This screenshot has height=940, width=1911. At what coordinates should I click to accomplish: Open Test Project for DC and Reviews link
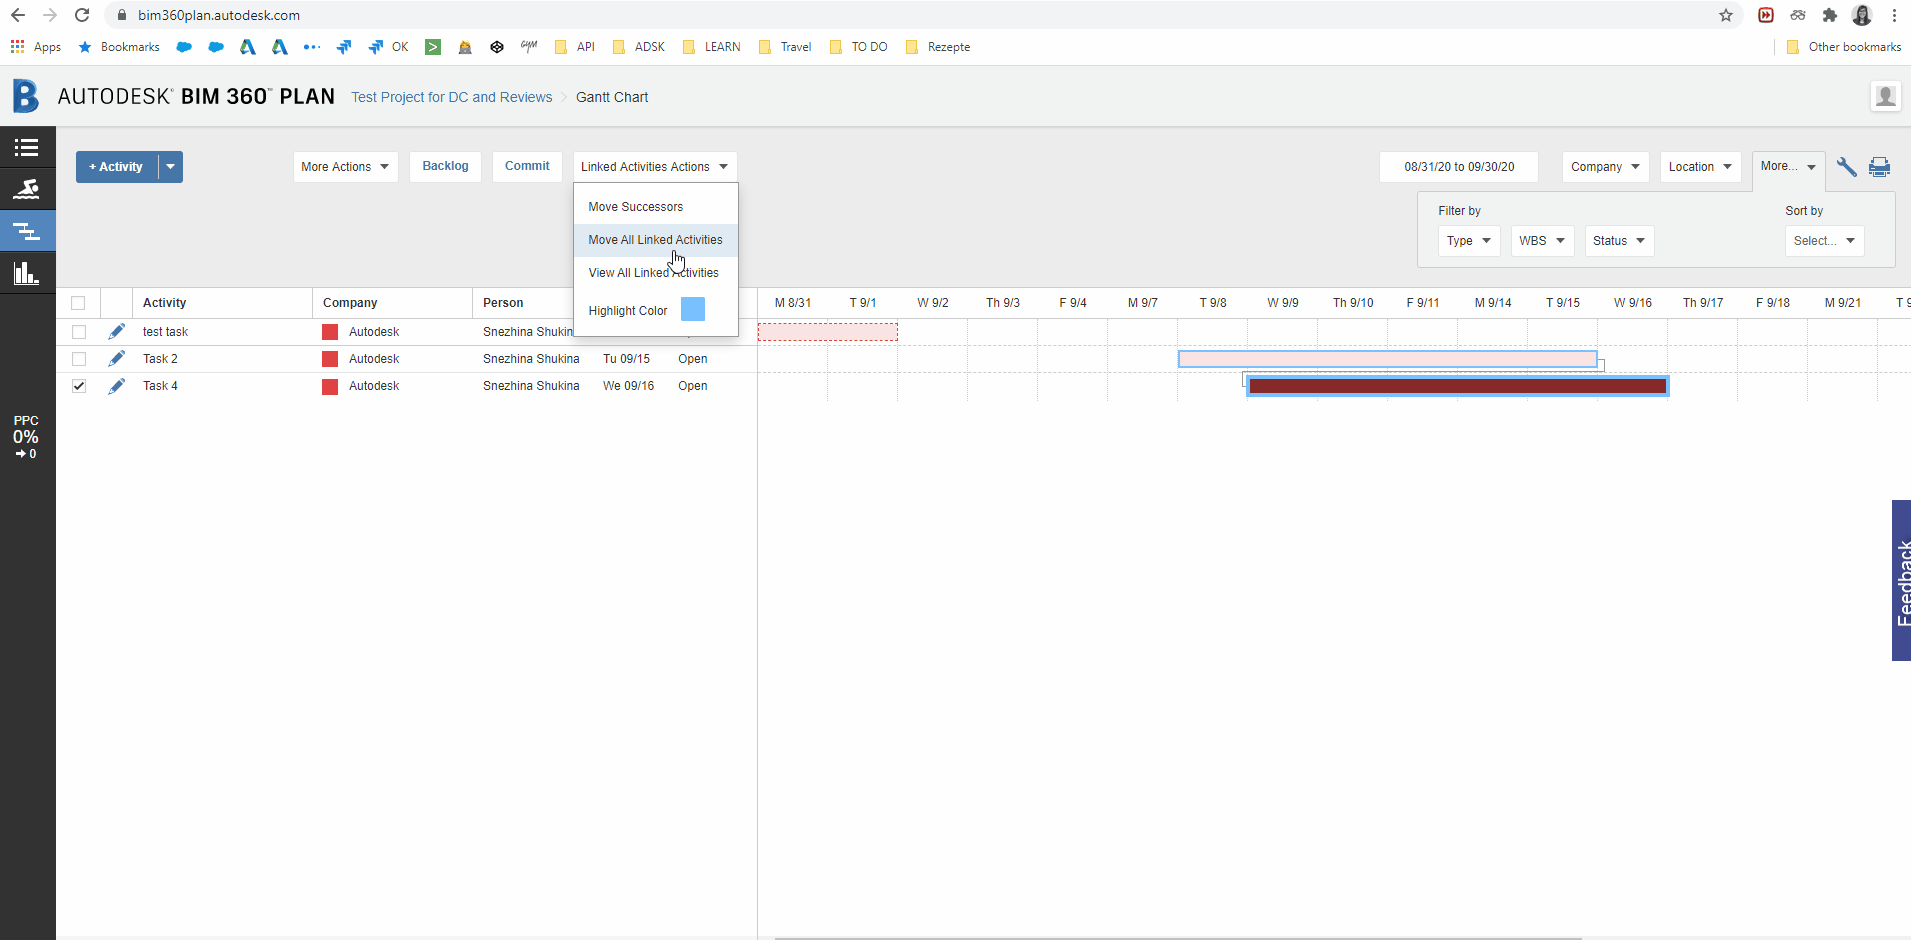[452, 97]
